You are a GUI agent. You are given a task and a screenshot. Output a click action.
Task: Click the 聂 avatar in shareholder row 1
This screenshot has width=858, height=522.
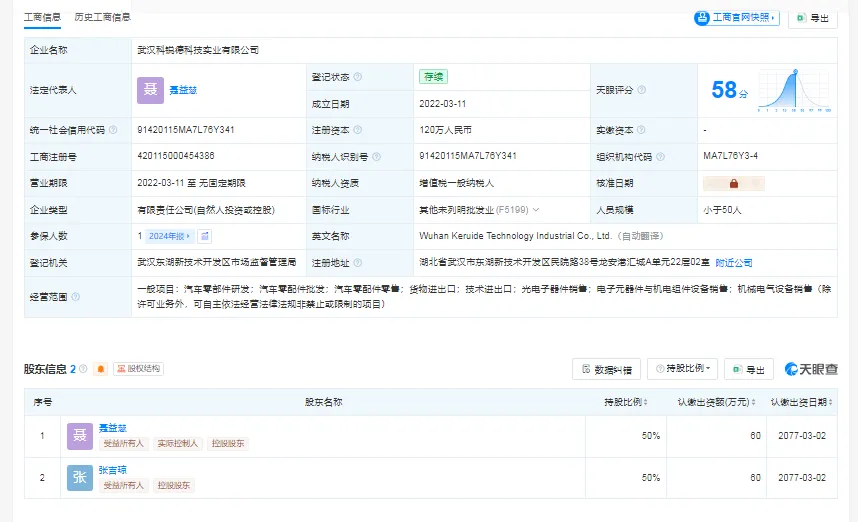(80, 436)
